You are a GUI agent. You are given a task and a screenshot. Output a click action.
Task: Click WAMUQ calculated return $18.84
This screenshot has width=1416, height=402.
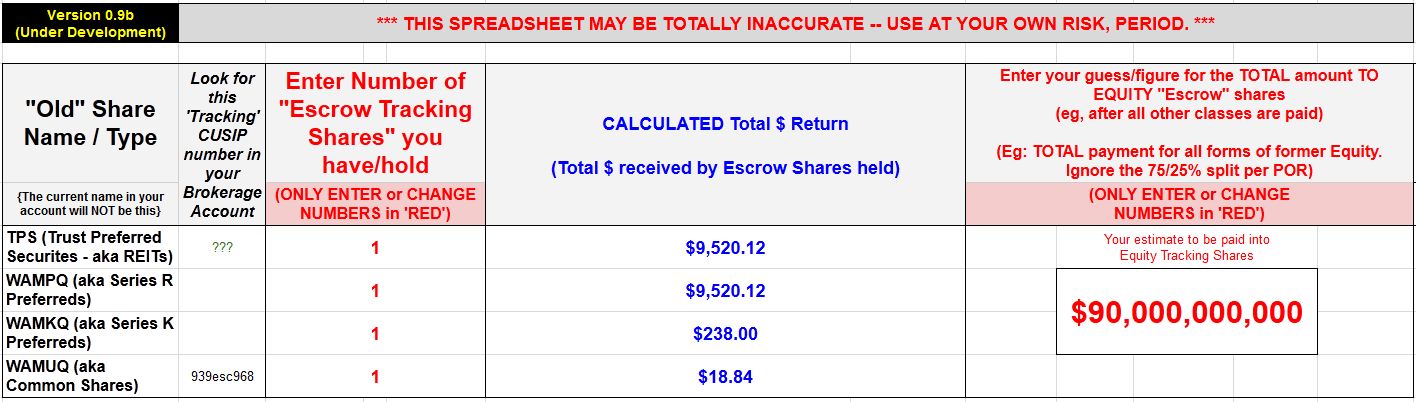pos(725,377)
